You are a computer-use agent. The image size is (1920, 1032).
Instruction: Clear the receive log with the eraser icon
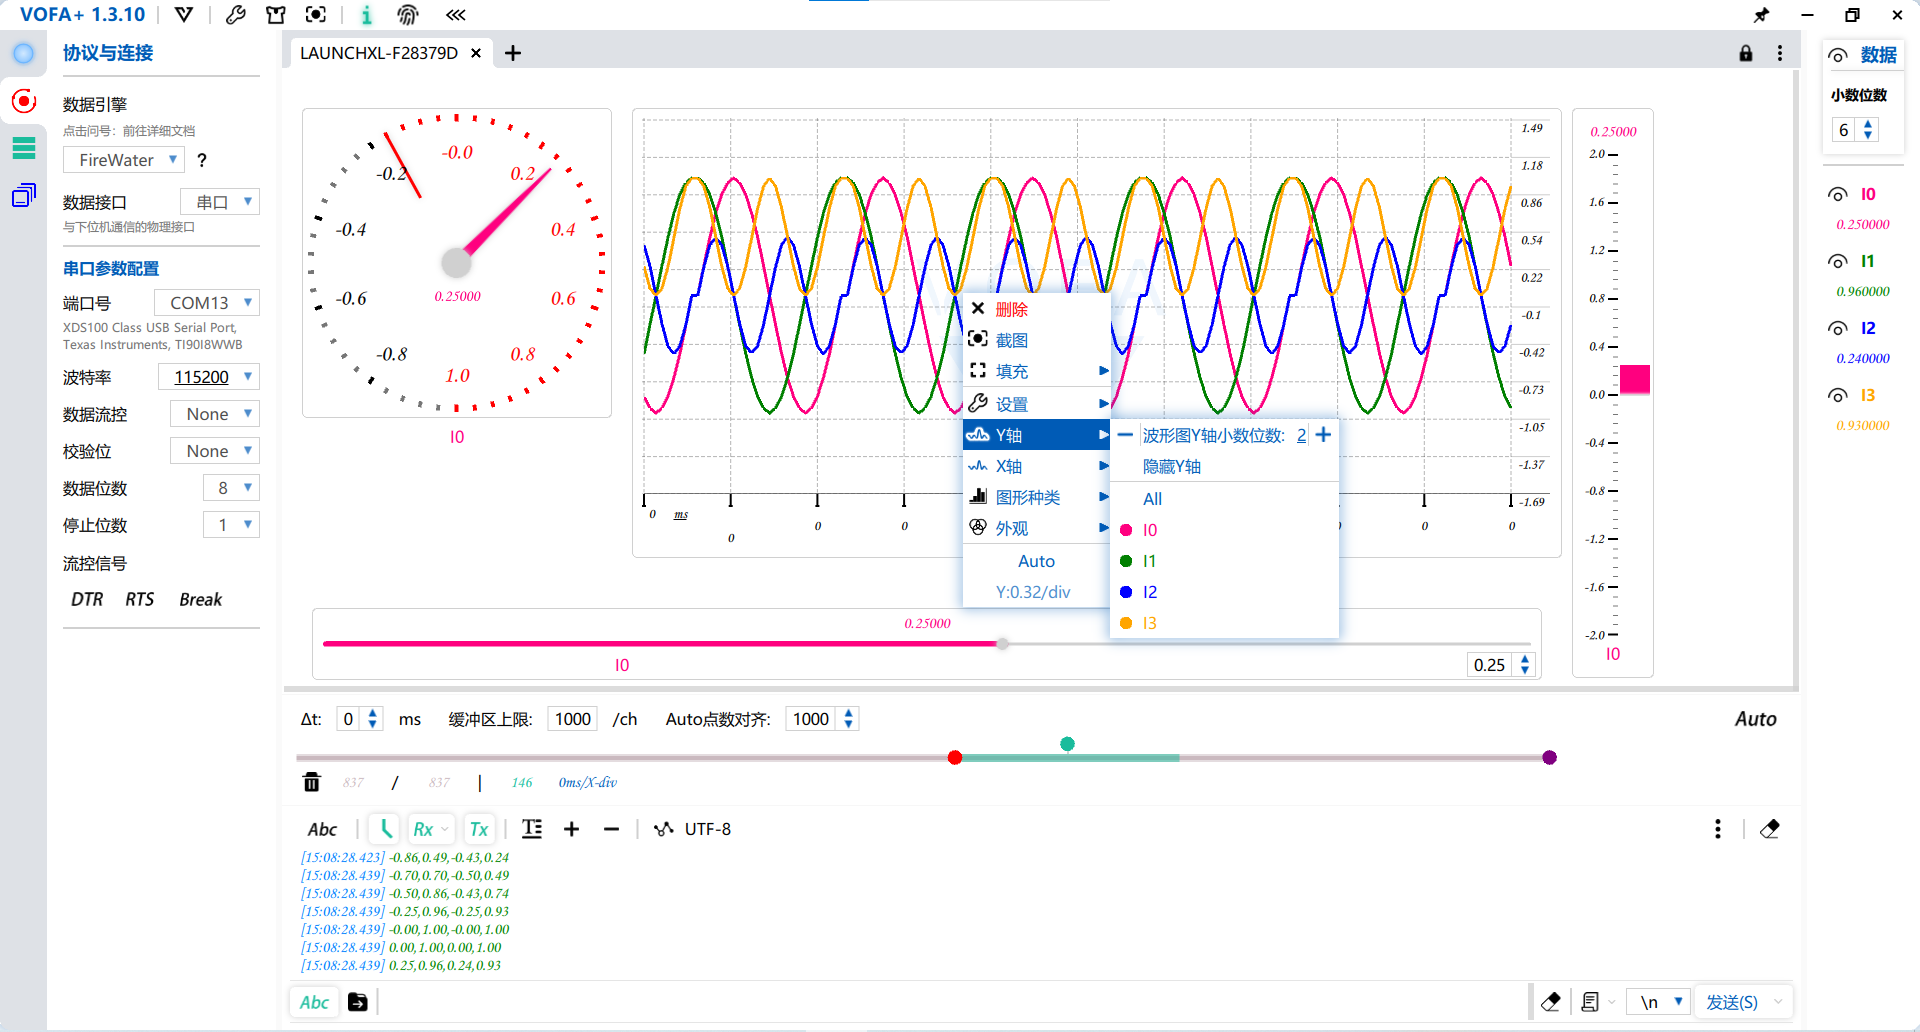(x=1769, y=829)
